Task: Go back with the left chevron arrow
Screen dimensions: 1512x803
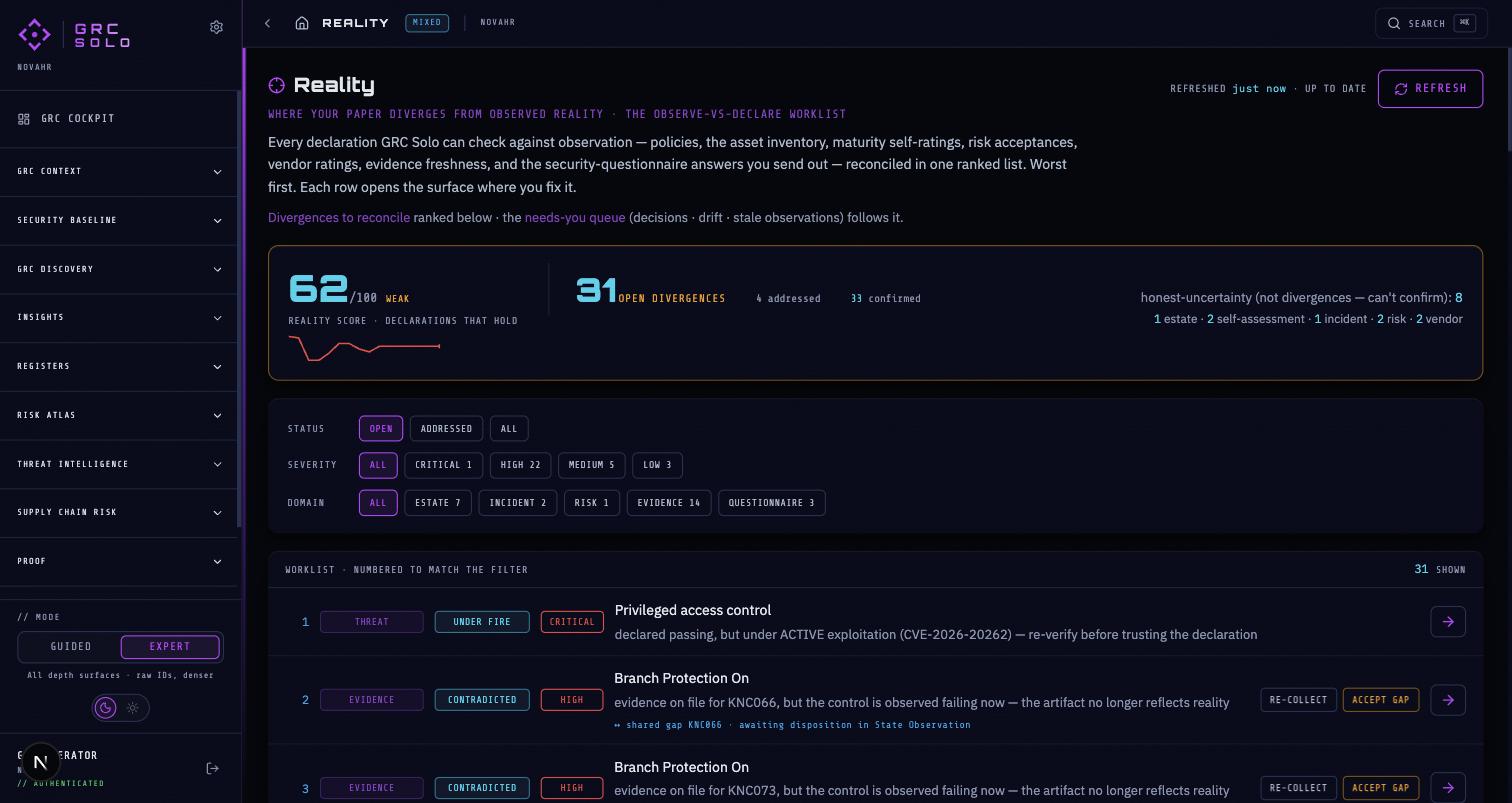Action: pos(267,23)
